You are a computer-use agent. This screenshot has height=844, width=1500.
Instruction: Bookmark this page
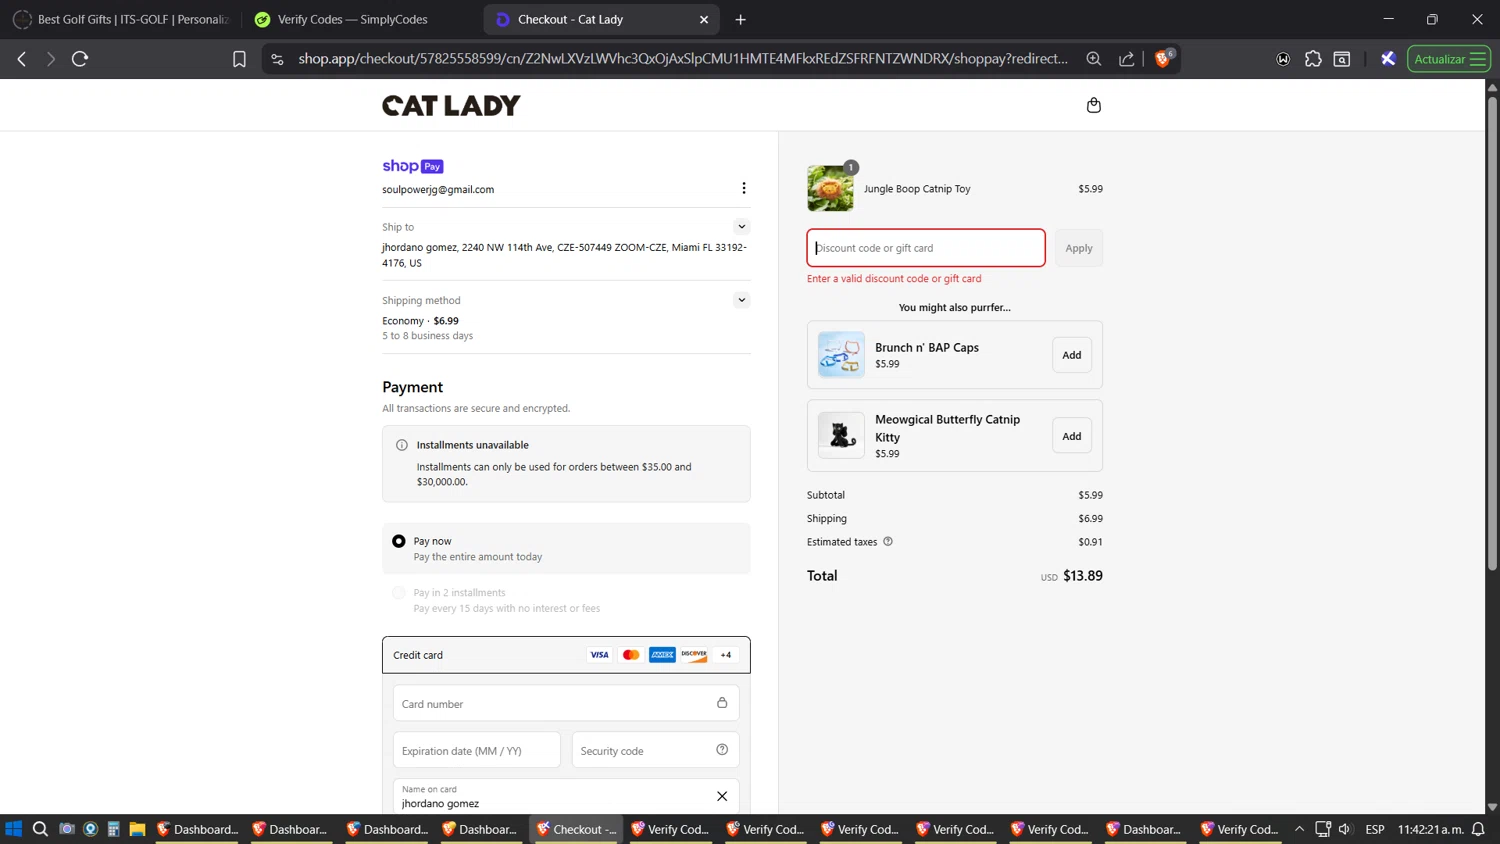[239, 59]
